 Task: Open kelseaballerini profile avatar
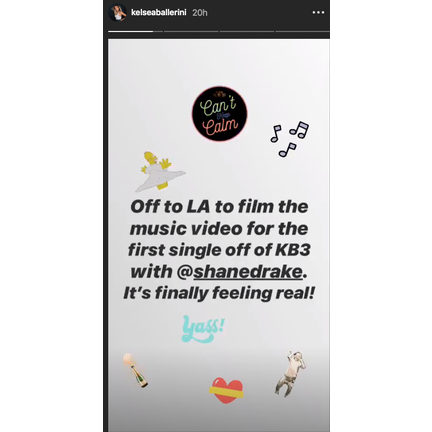118,13
